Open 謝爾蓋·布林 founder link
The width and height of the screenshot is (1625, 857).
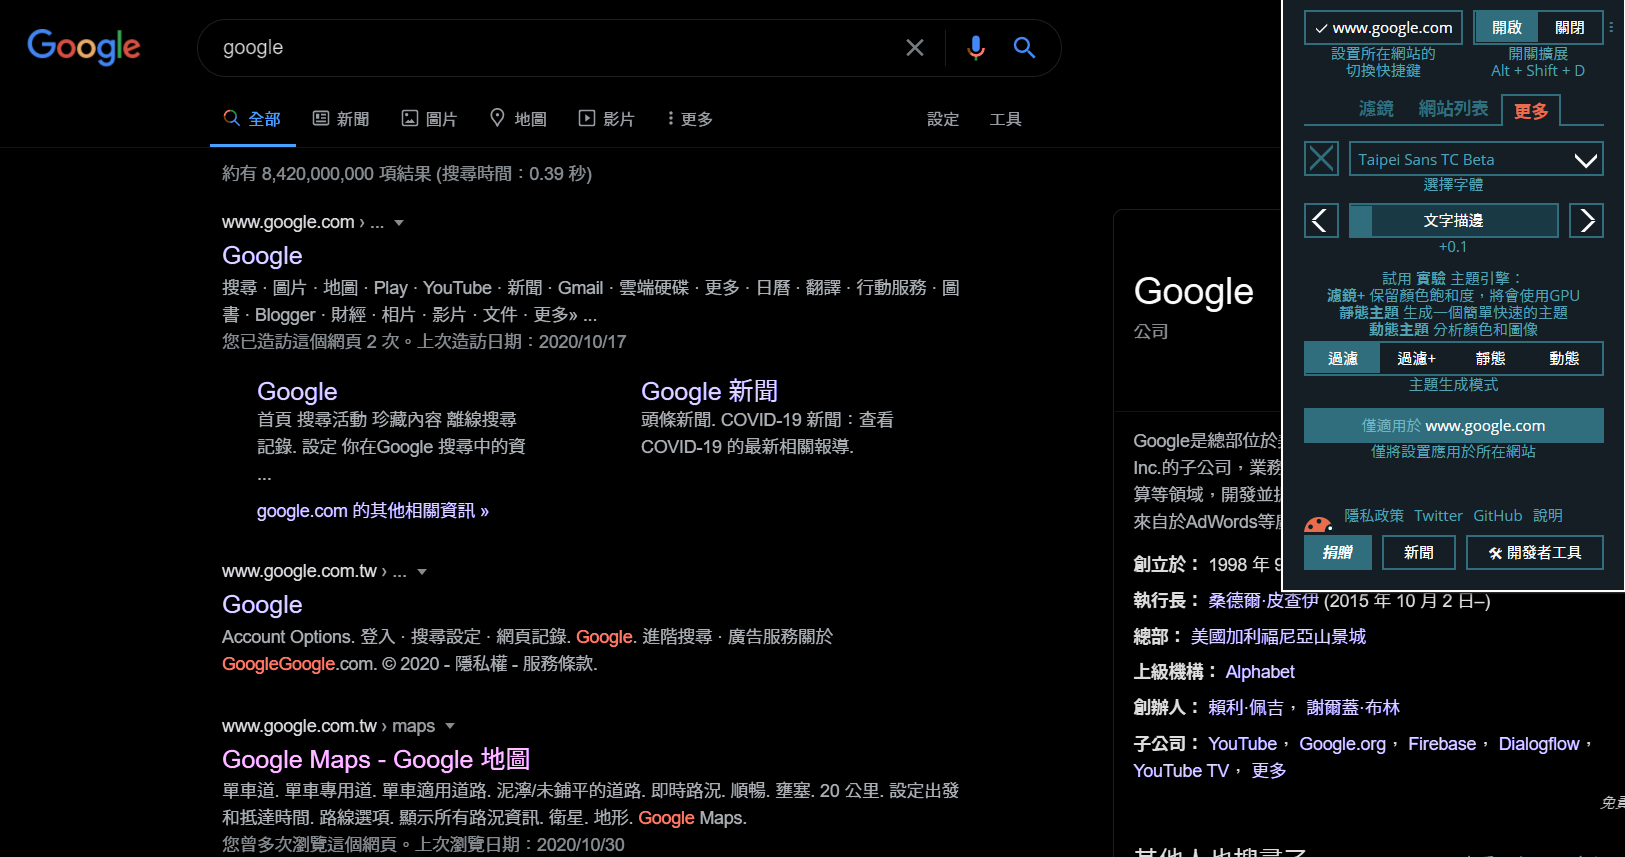click(x=1353, y=708)
